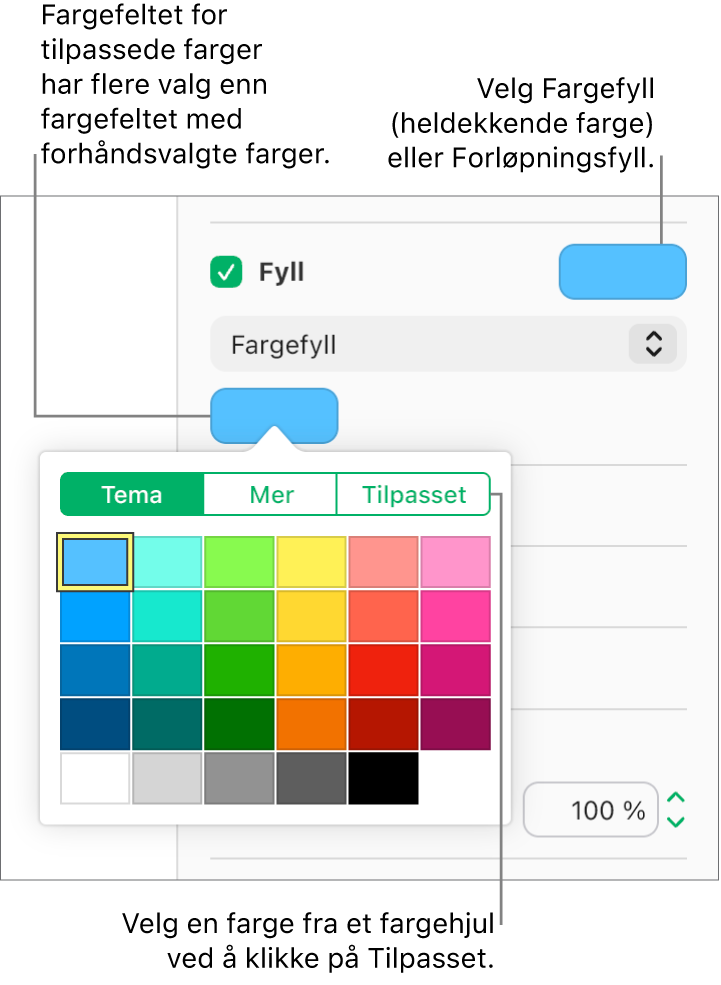Pick the pure red swatch in third row
The height and width of the screenshot is (985, 721).
[x=383, y=670]
